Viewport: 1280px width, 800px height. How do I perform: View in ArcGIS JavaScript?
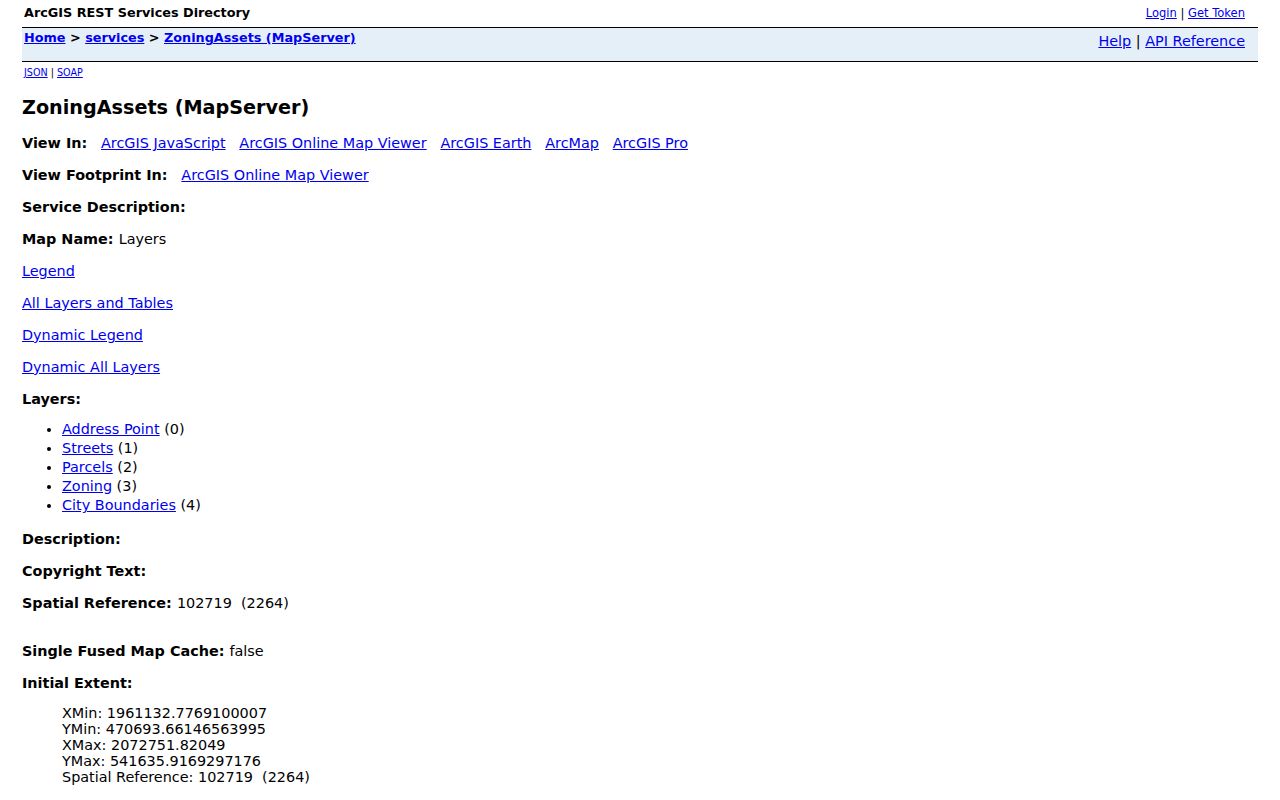point(163,143)
